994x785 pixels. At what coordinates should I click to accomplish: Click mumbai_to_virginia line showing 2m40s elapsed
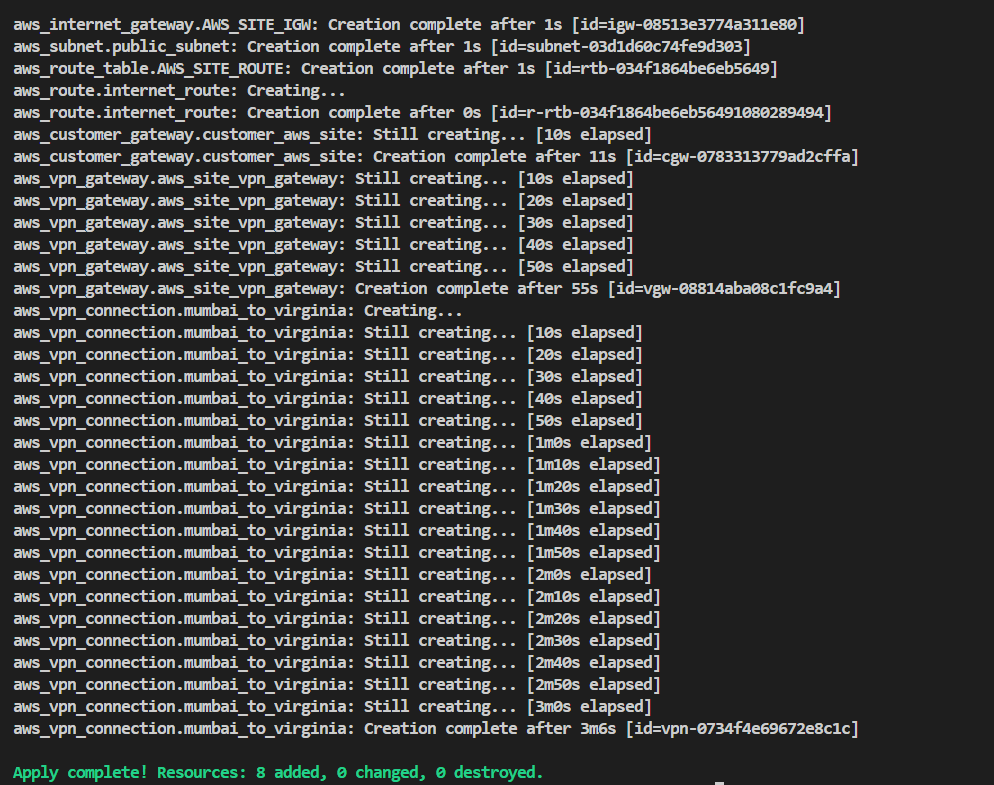coord(337,663)
